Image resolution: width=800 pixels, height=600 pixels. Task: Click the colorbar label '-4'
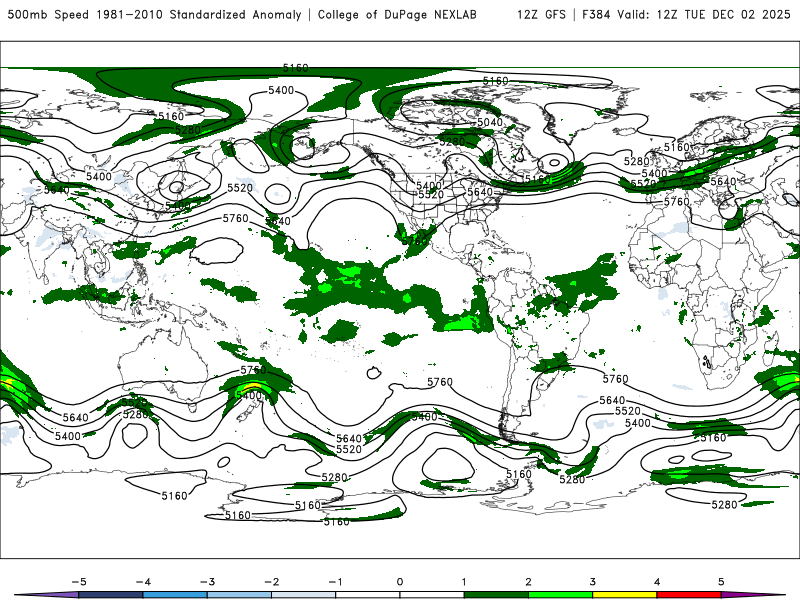pos(143,582)
